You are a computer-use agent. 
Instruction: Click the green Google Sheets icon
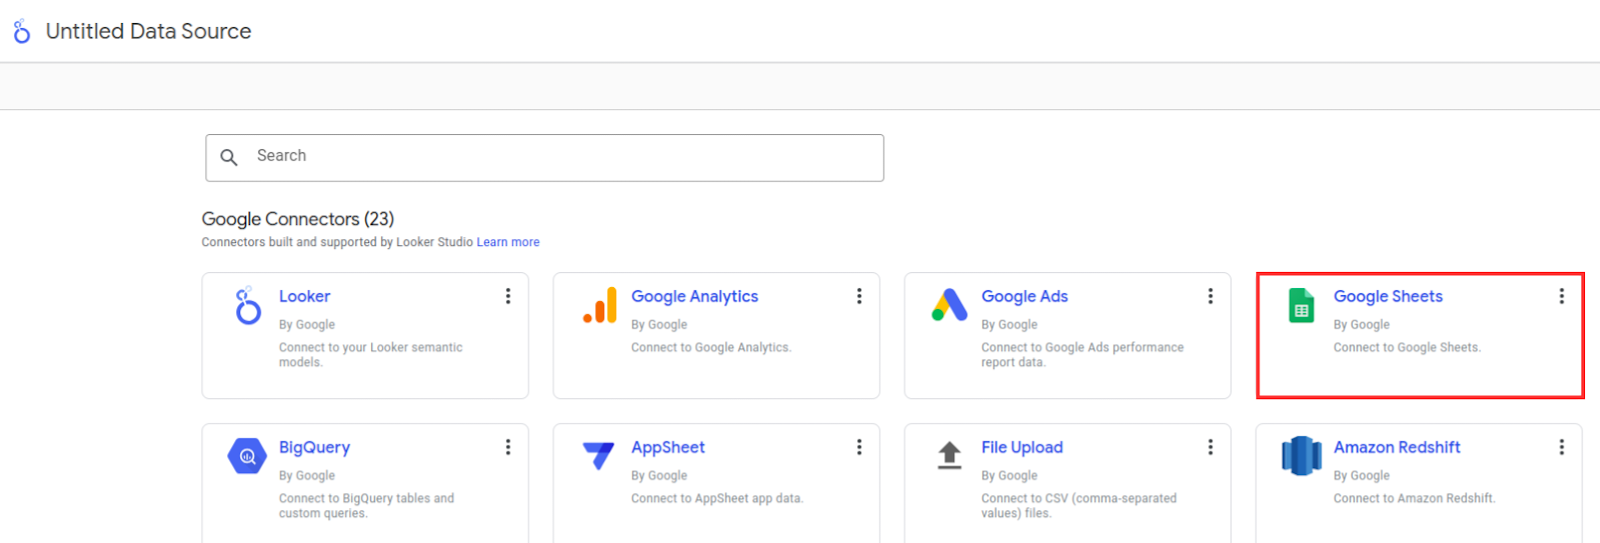pos(1301,305)
